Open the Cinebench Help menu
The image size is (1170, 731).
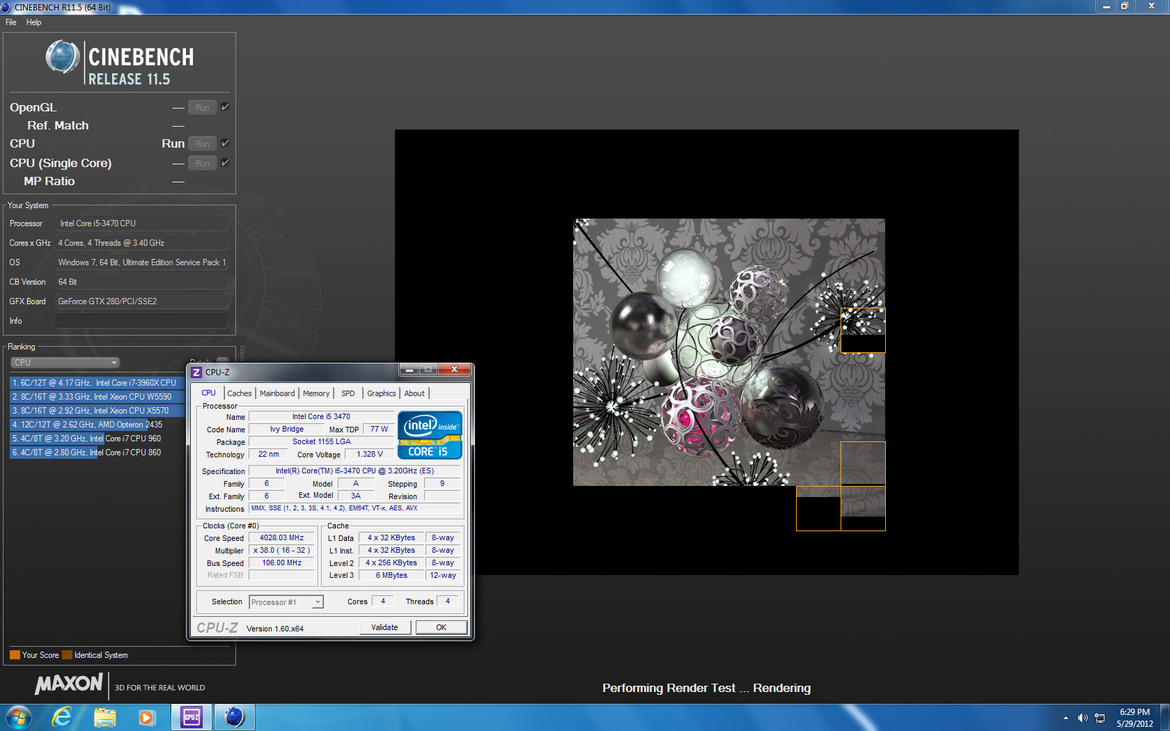tap(34, 22)
